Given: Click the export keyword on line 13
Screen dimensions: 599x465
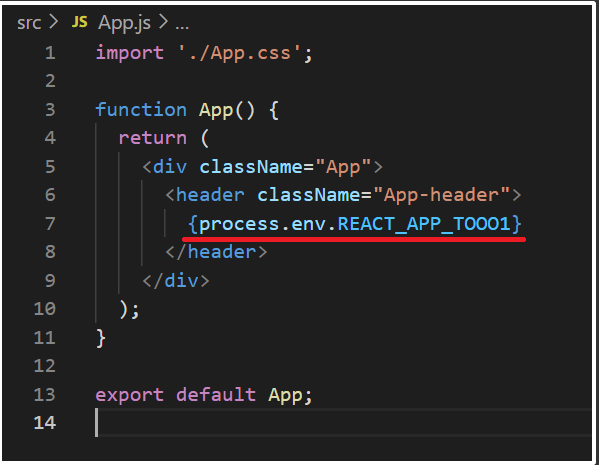Looking at the screenshot, I should [130, 395].
